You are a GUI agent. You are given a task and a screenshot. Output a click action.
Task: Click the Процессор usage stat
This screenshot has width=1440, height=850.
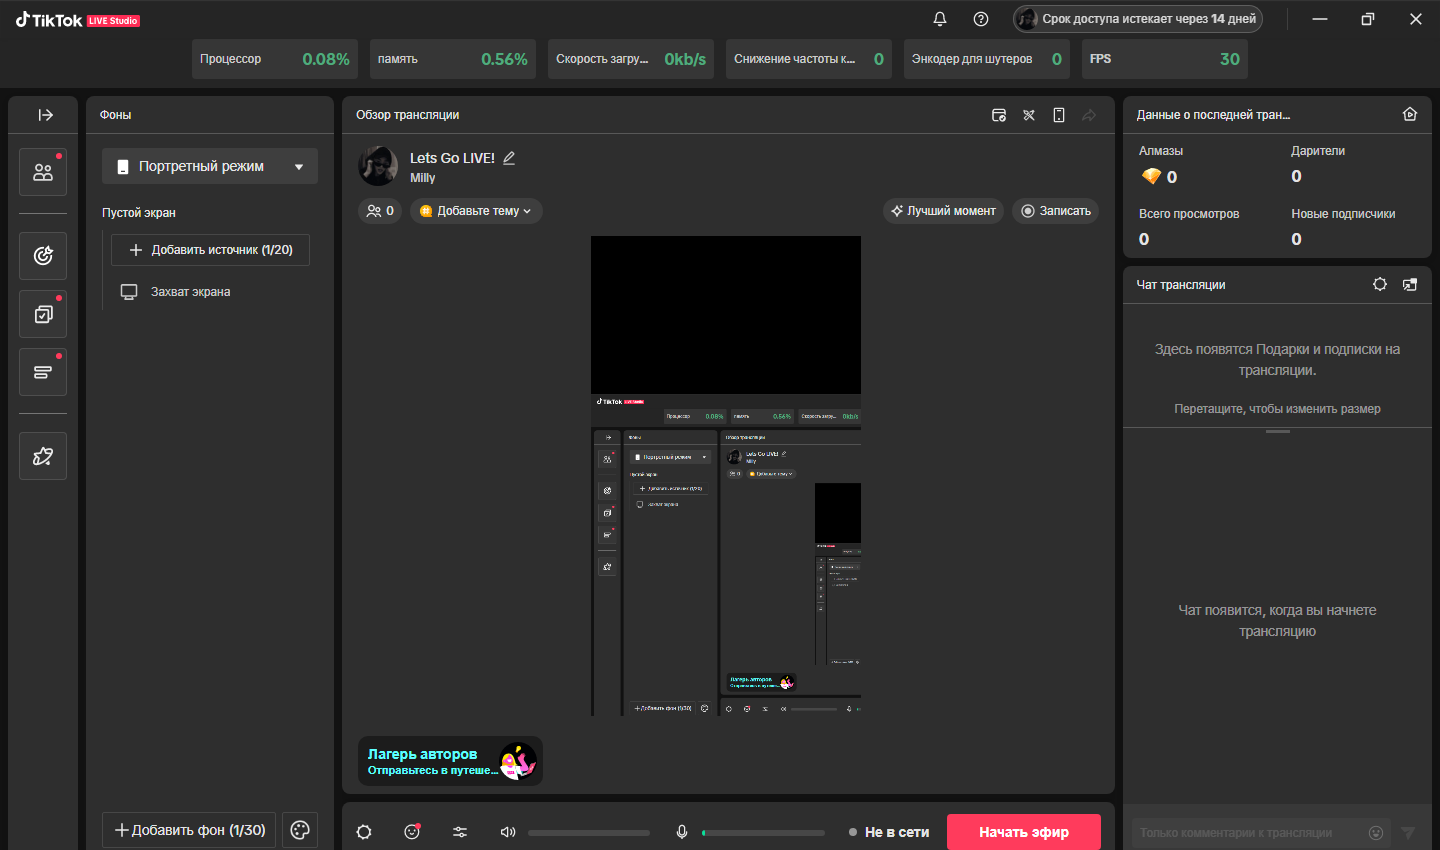point(275,59)
